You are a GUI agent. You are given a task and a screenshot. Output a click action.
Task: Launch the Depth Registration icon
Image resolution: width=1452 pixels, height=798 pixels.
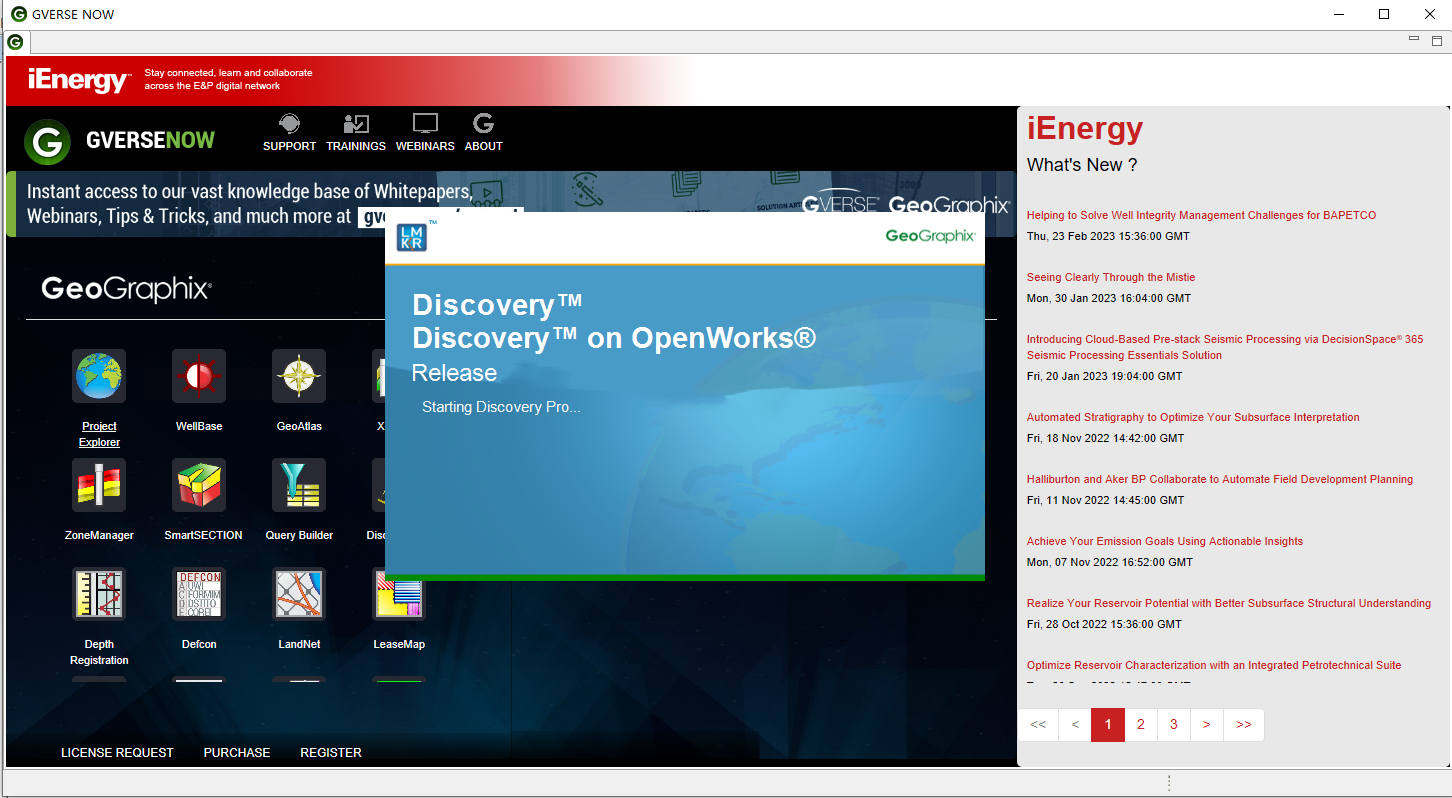tap(99, 594)
